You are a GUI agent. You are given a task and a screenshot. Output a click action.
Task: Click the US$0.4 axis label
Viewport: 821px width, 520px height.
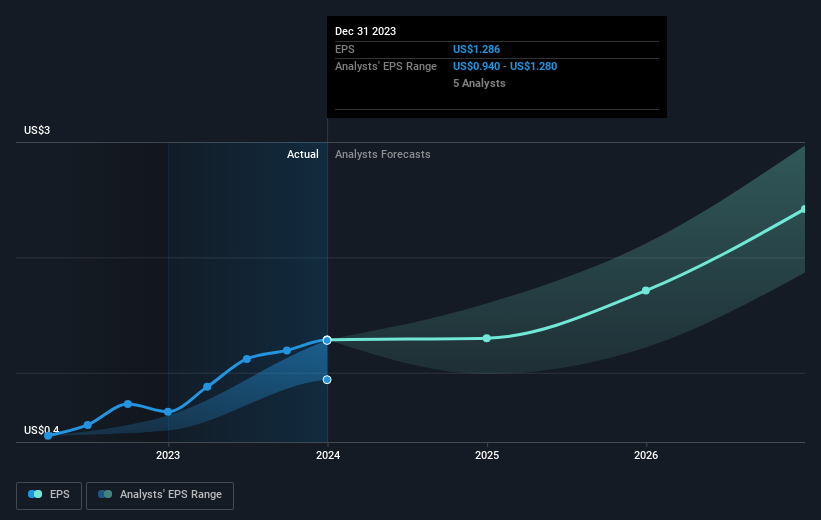coord(41,430)
